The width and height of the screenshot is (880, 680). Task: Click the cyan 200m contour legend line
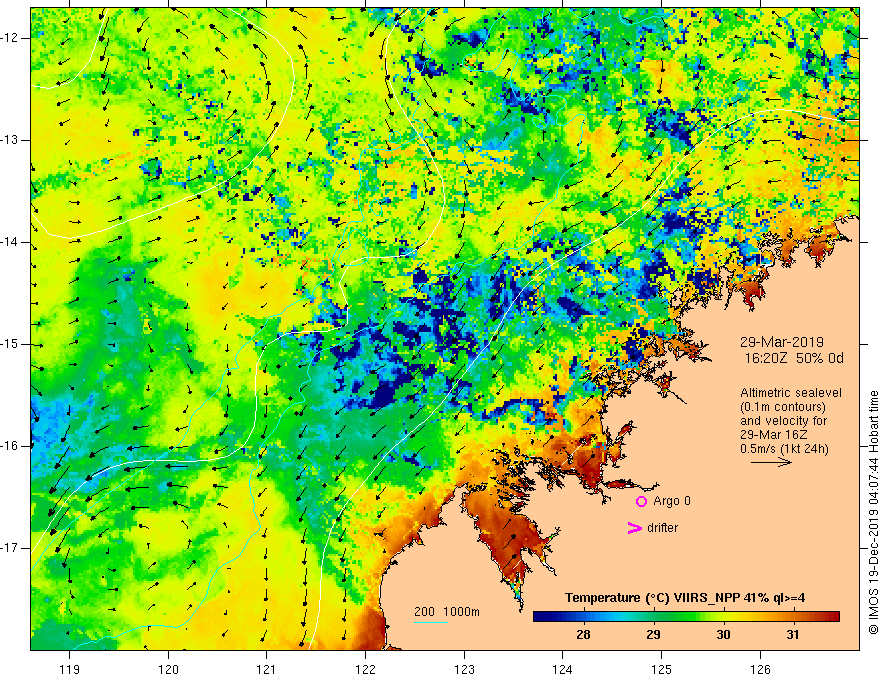click(x=430, y=622)
